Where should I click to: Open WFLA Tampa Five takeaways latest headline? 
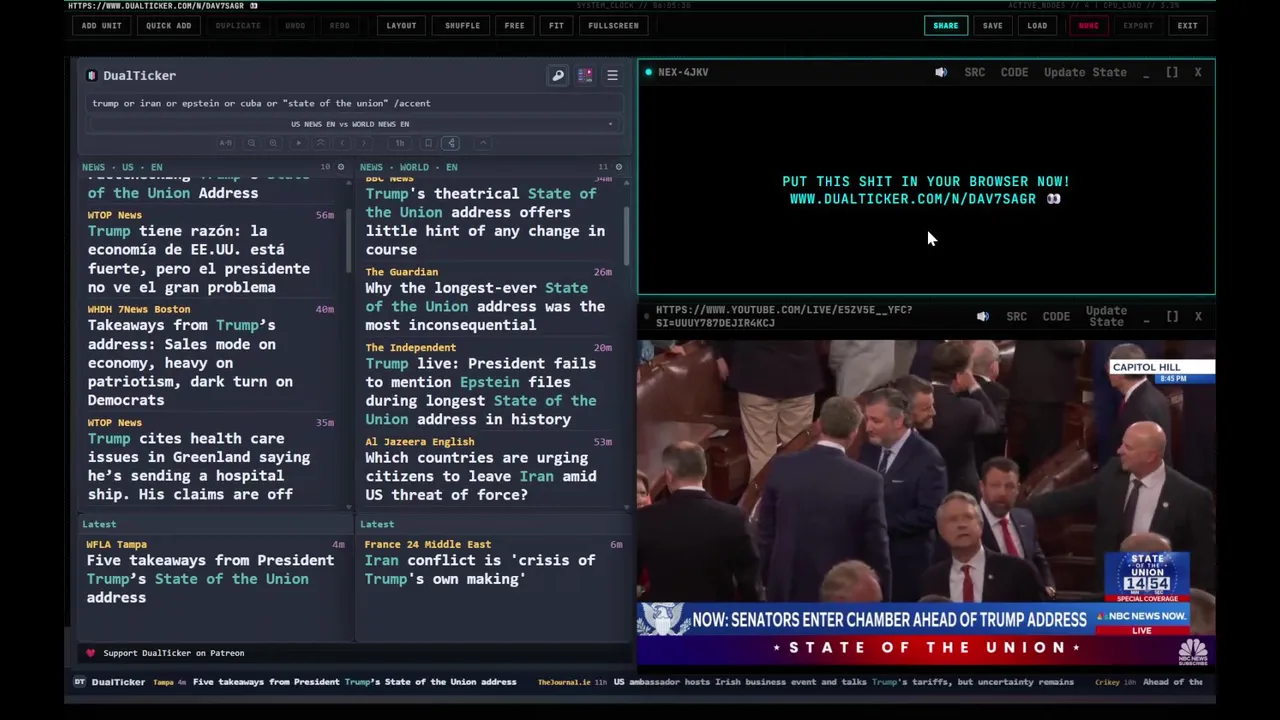tap(210, 578)
